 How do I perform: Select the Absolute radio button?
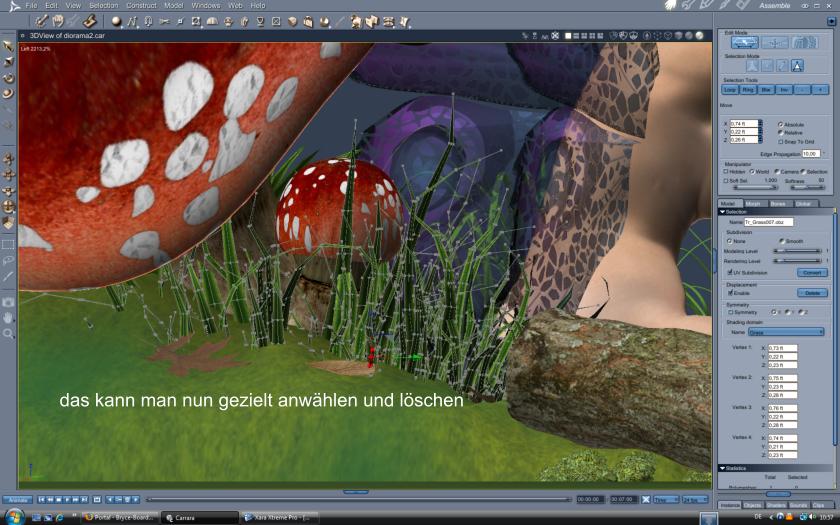click(x=780, y=124)
